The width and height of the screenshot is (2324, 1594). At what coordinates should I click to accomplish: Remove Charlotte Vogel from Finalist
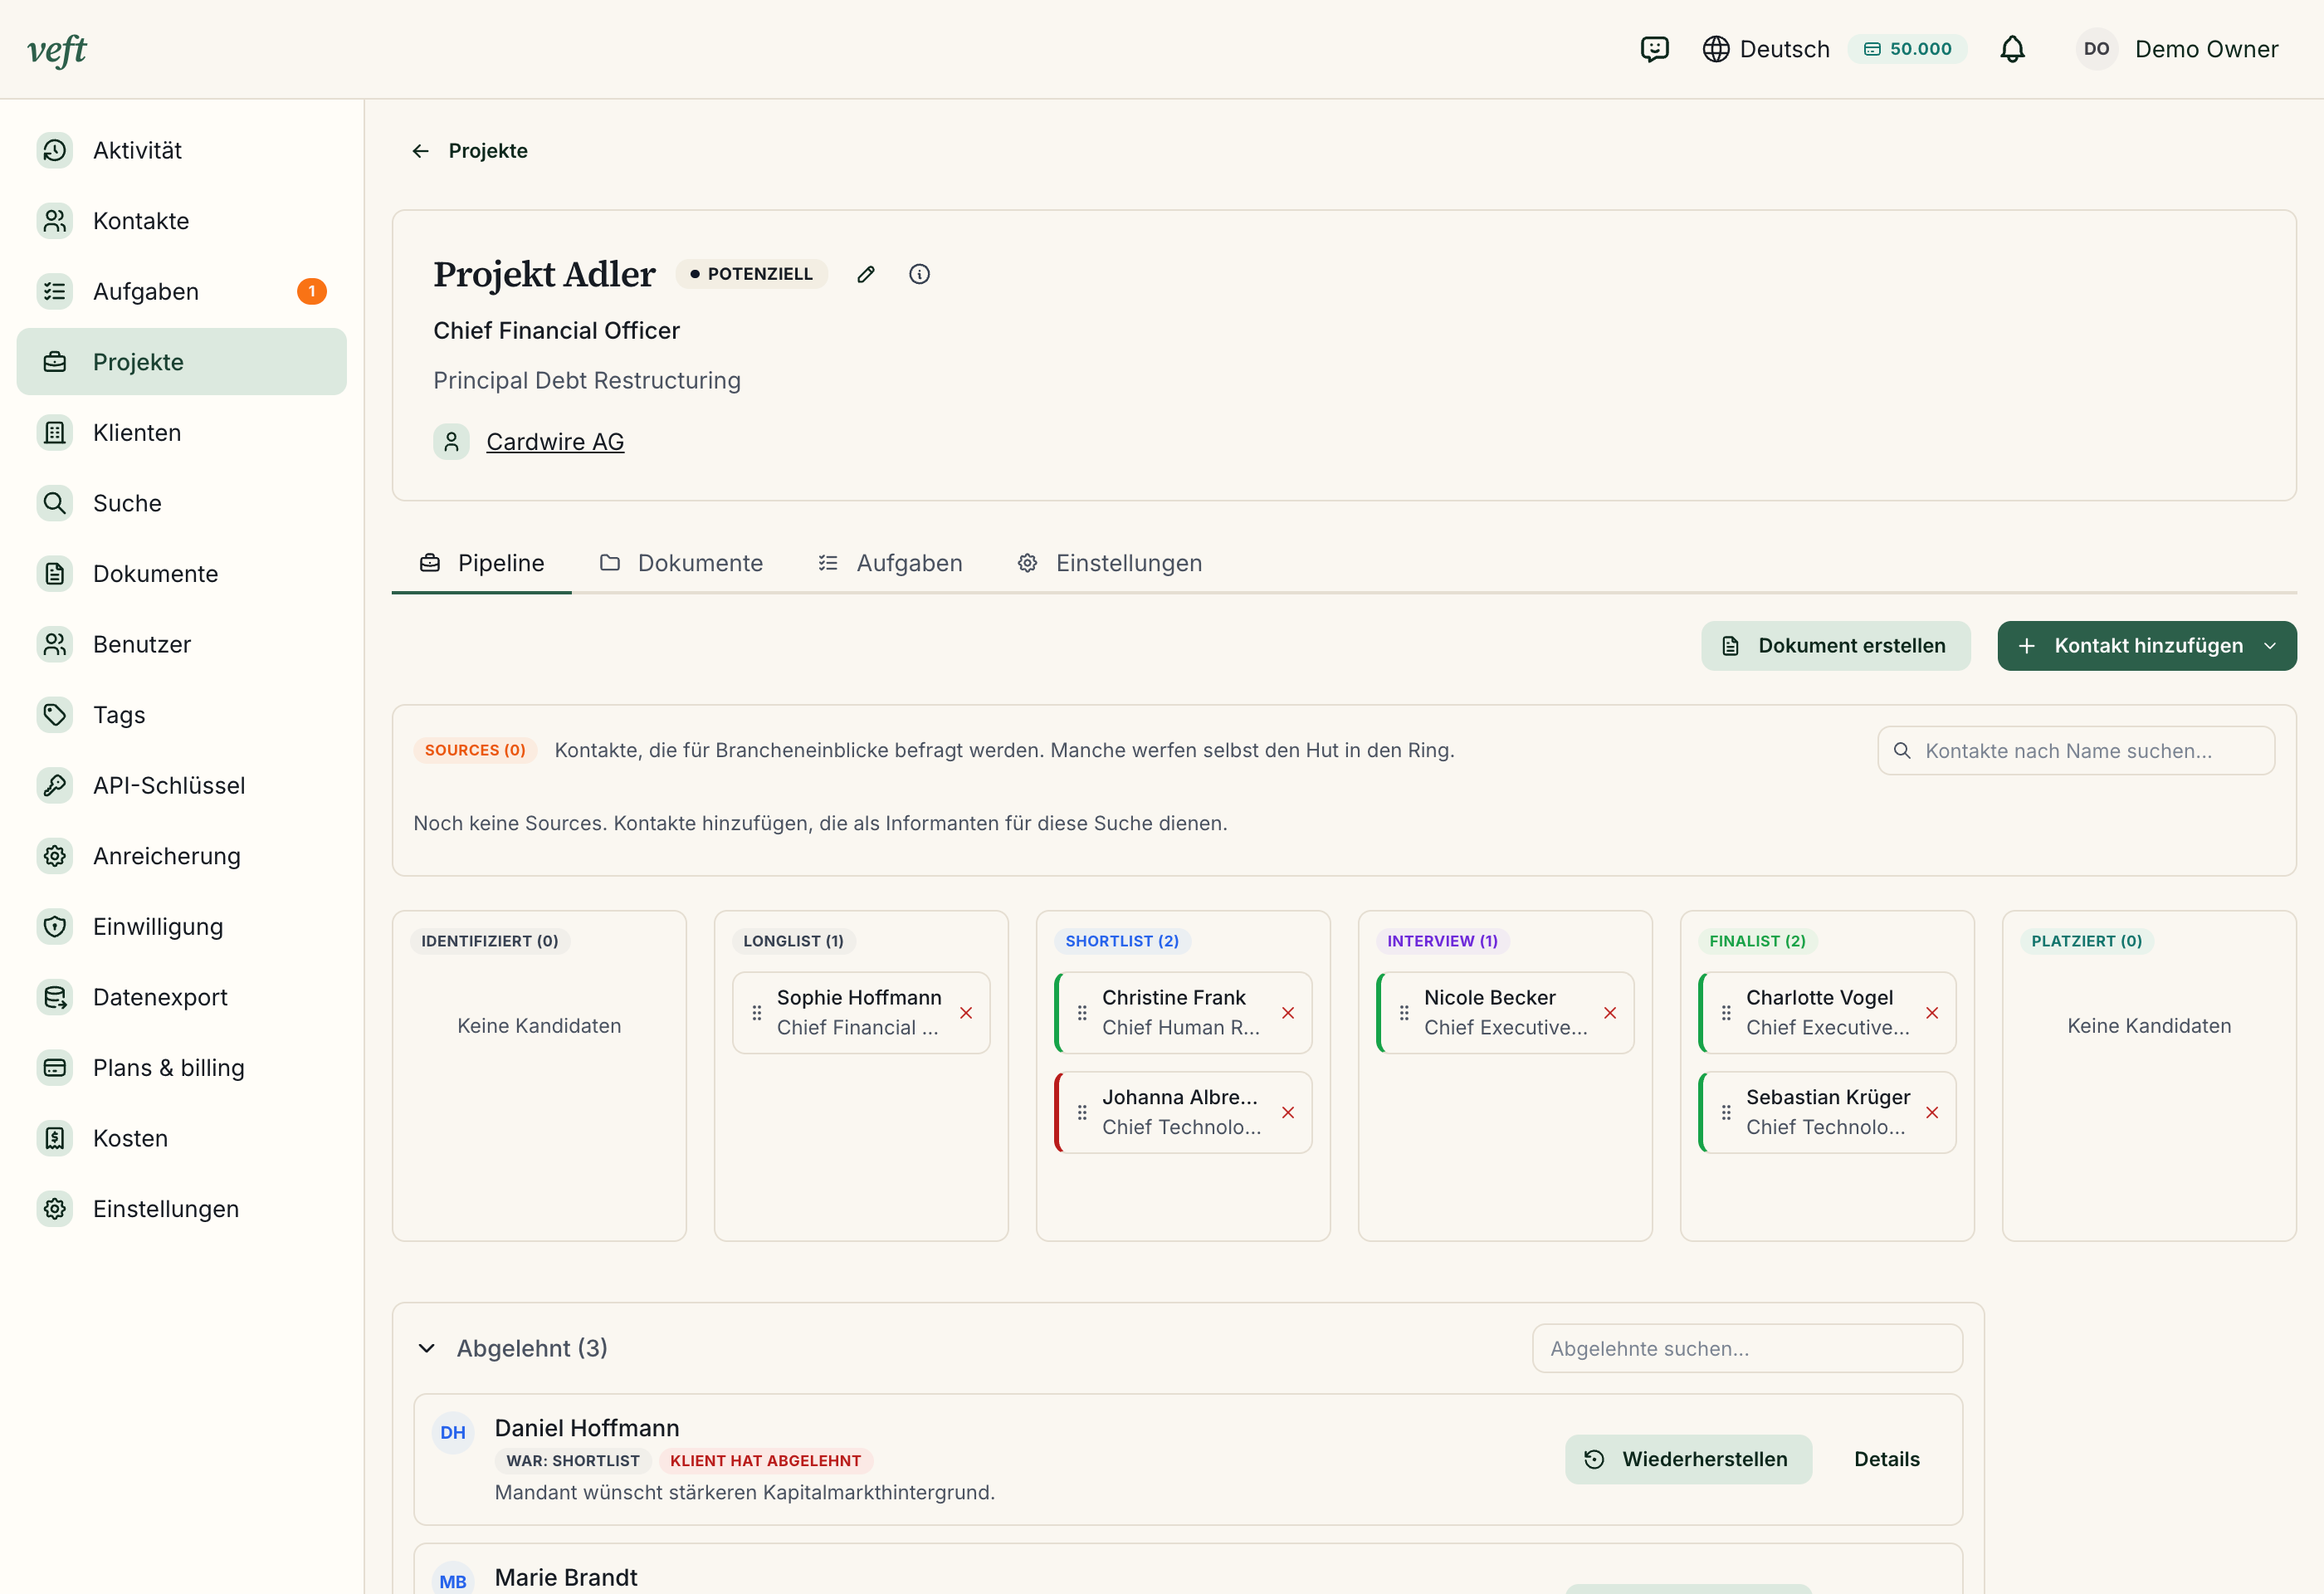point(1932,1013)
